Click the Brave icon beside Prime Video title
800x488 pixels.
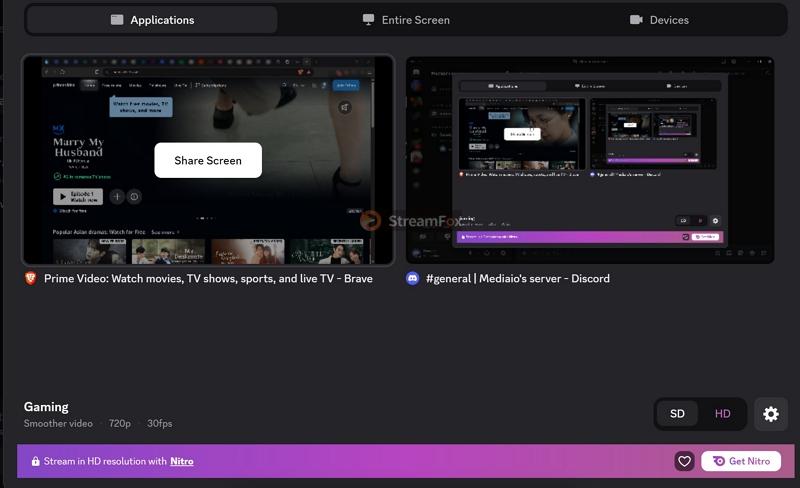(x=31, y=278)
